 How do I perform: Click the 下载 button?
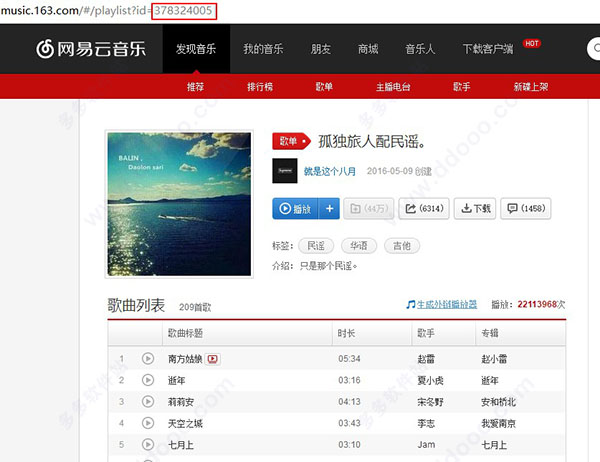click(475, 209)
